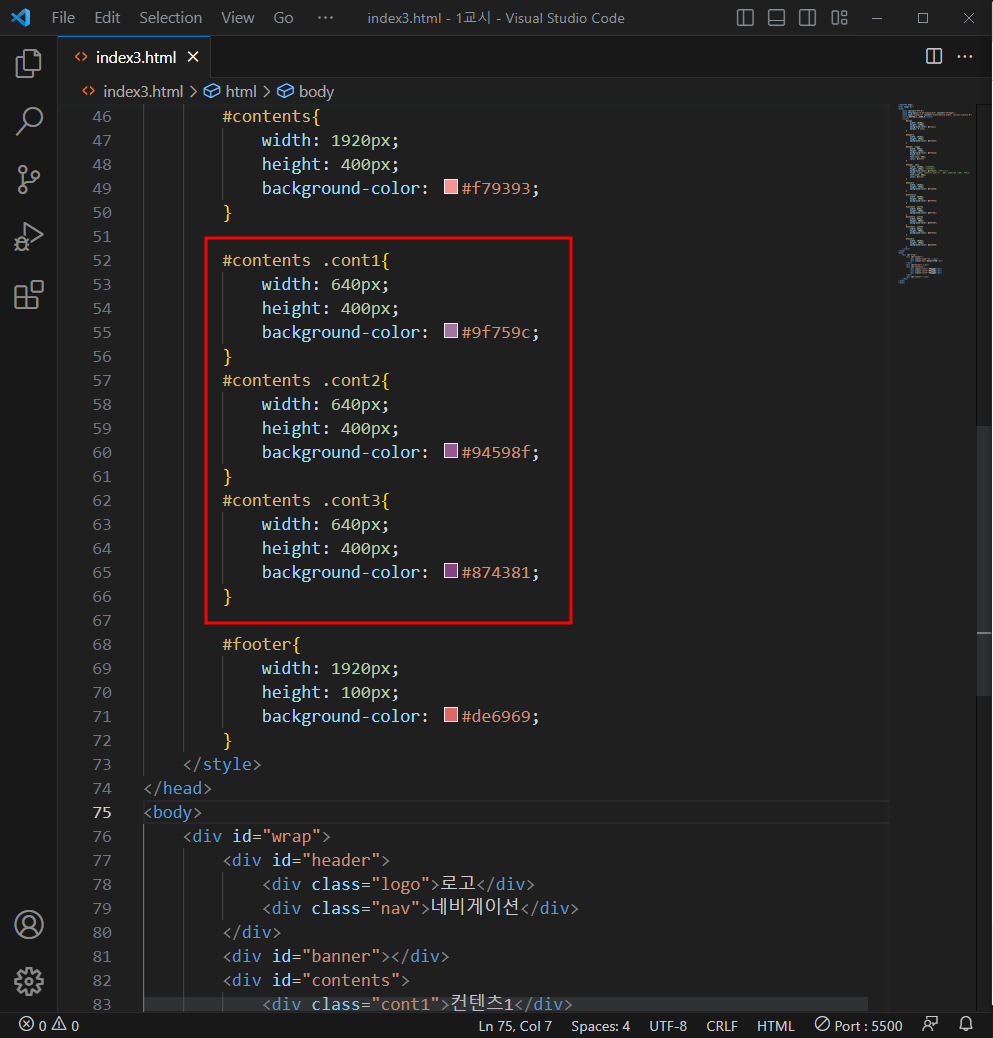Toggle the primary side bar layout
Image resolution: width=993 pixels, height=1038 pixels.
click(x=745, y=18)
